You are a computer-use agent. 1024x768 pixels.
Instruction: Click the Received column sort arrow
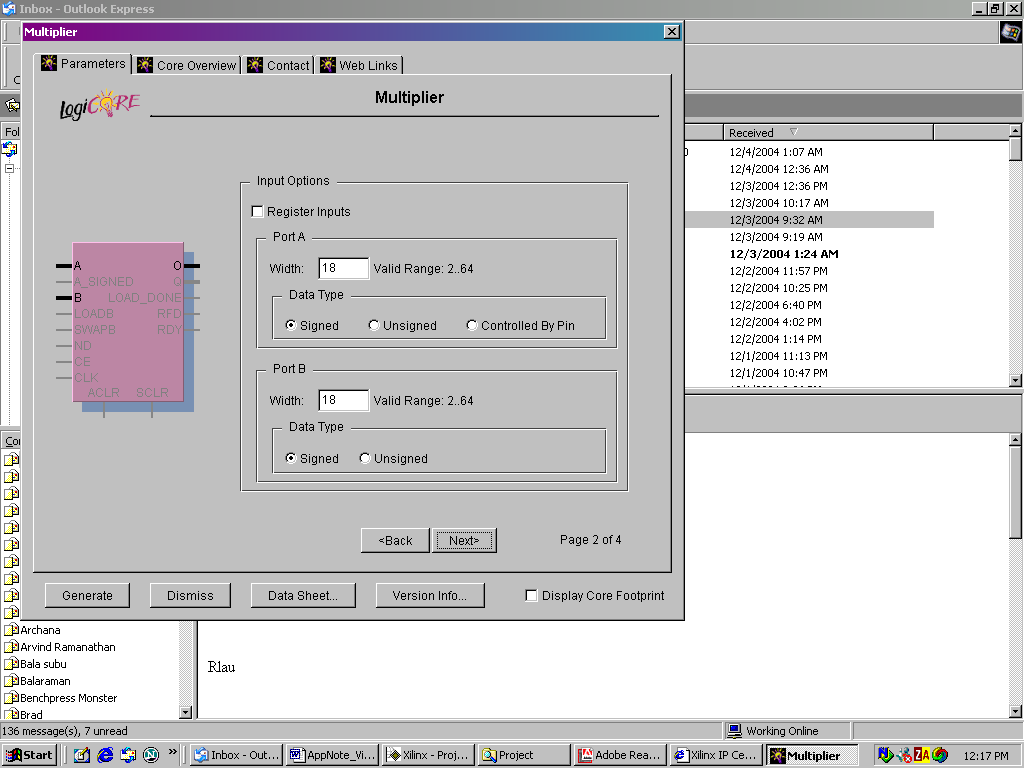tap(794, 132)
